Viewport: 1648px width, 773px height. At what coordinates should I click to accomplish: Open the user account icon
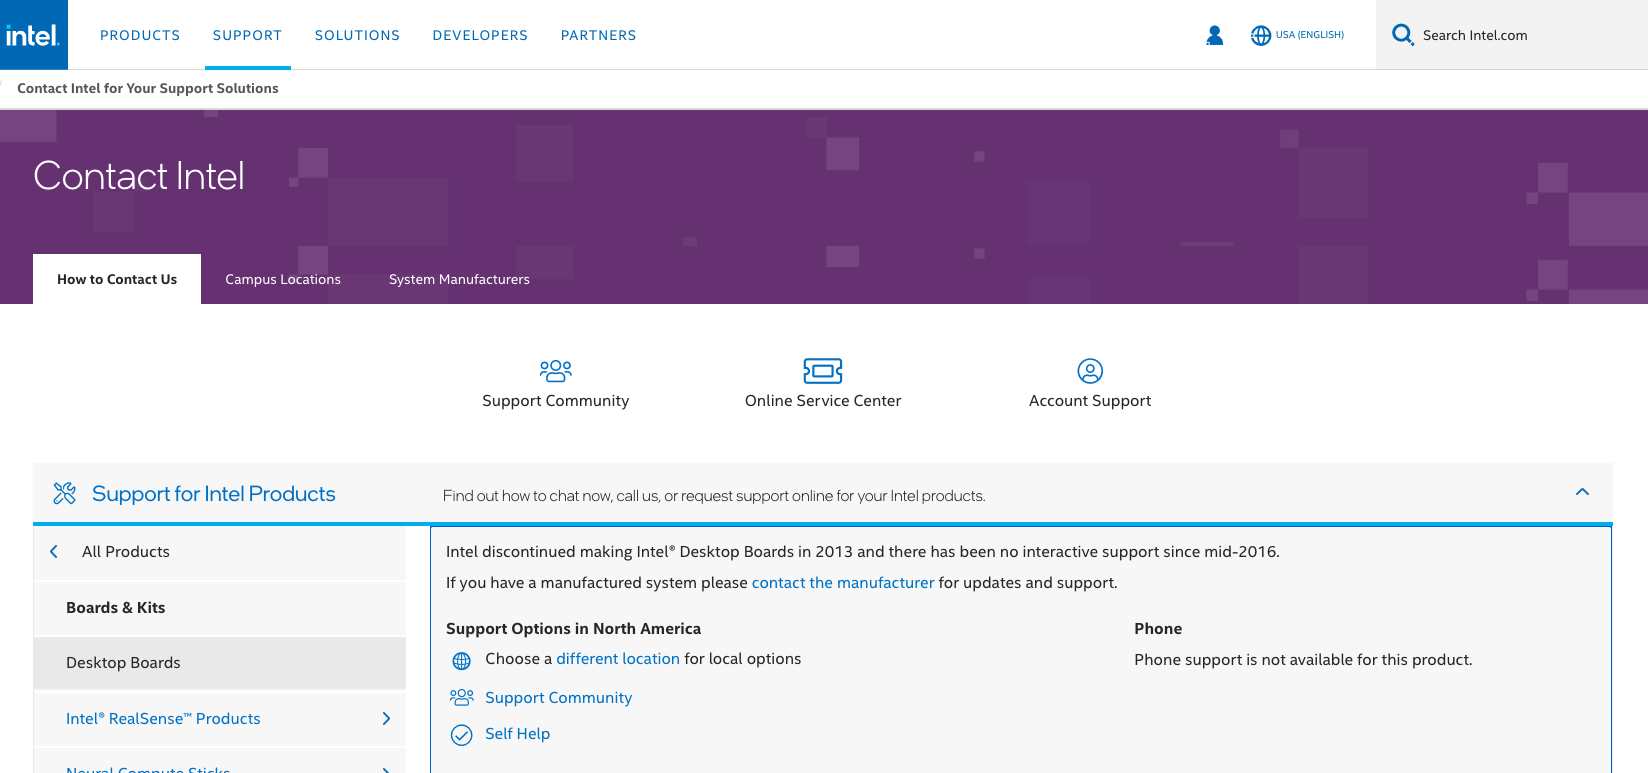click(1214, 35)
